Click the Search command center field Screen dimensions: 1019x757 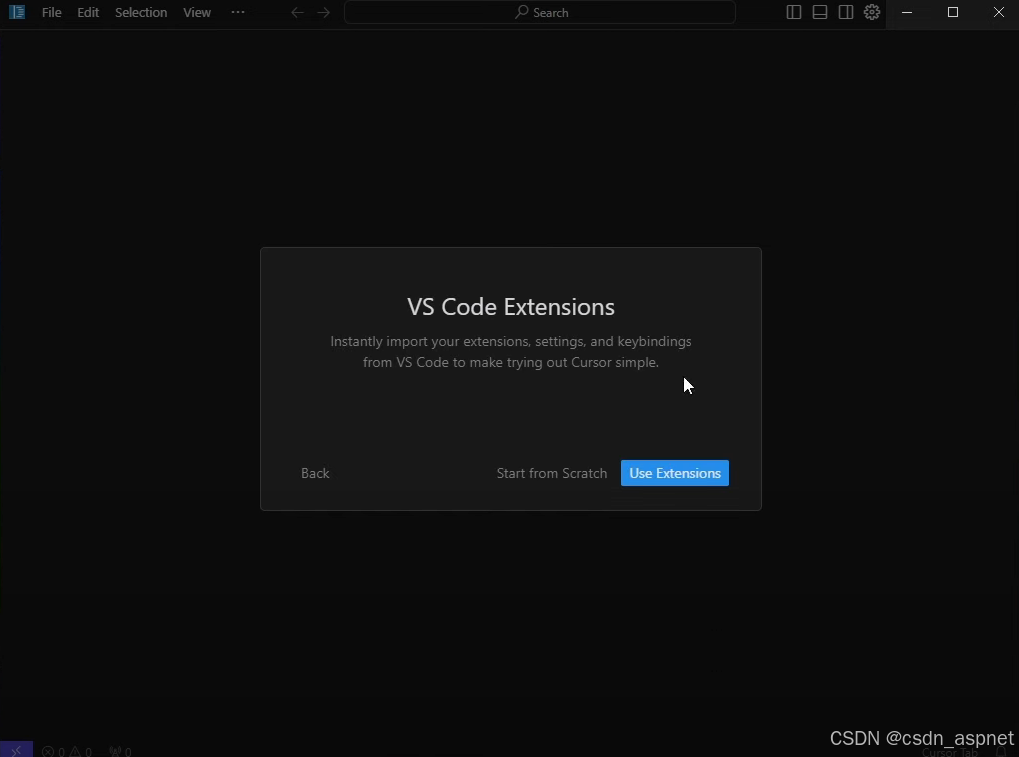[540, 12]
